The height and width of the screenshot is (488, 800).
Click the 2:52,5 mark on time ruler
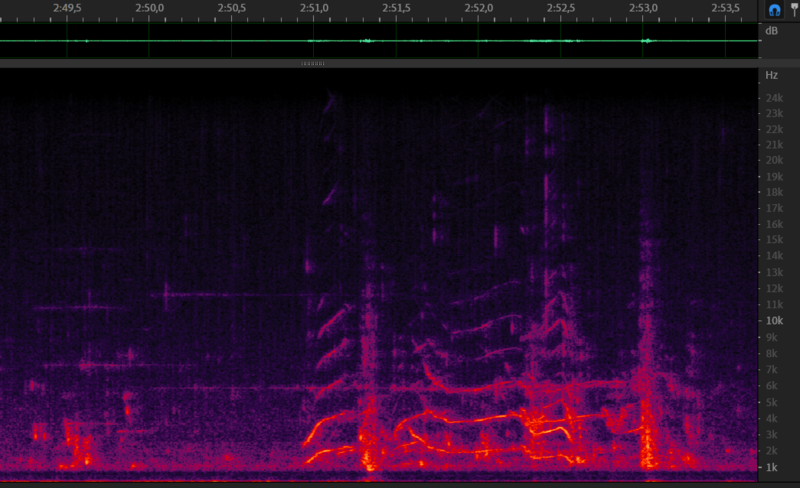click(x=561, y=8)
